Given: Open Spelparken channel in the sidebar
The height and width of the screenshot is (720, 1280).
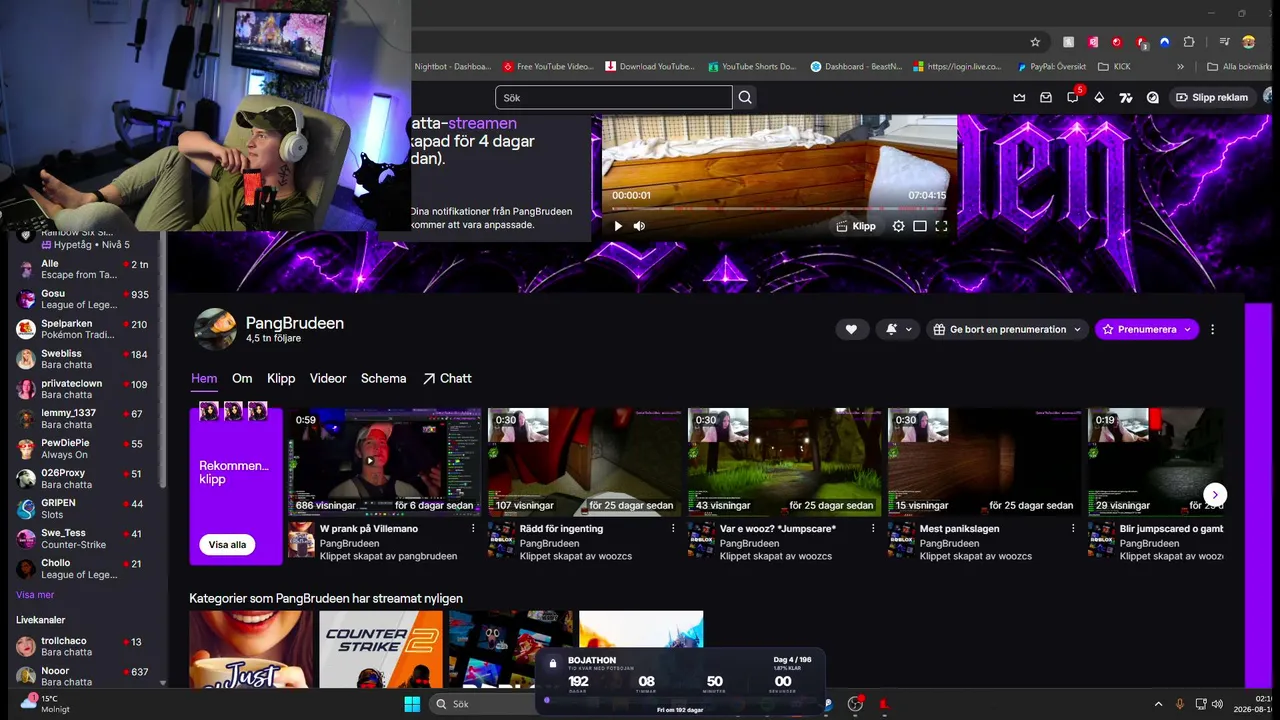Looking at the screenshot, I should [x=82, y=329].
